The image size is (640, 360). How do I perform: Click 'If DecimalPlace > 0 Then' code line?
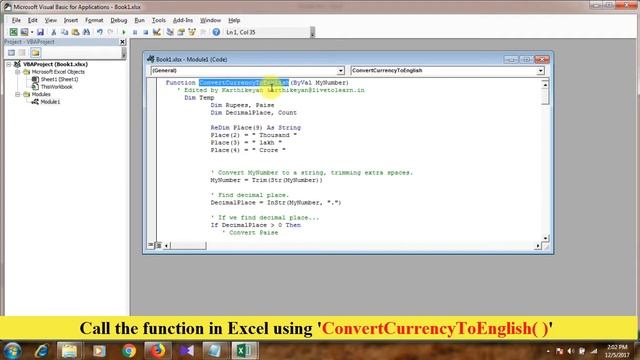256,225
